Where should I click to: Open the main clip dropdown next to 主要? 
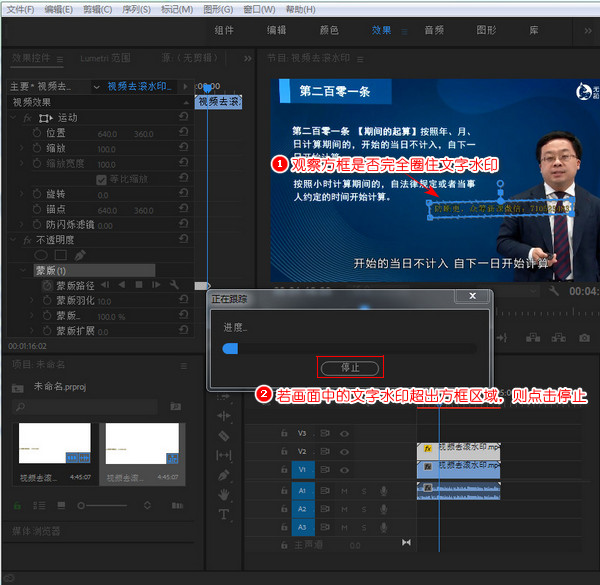pos(96,87)
